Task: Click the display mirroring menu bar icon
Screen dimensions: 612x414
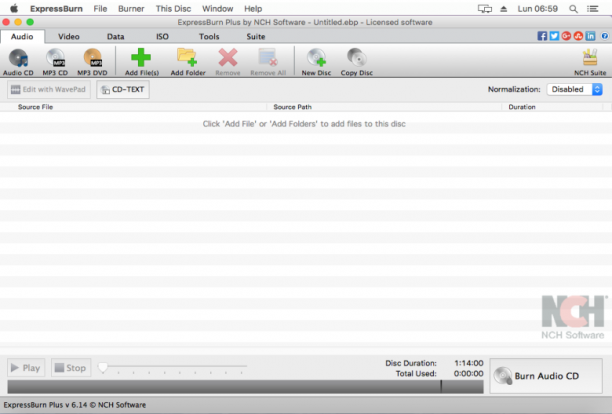Action: click(485, 9)
